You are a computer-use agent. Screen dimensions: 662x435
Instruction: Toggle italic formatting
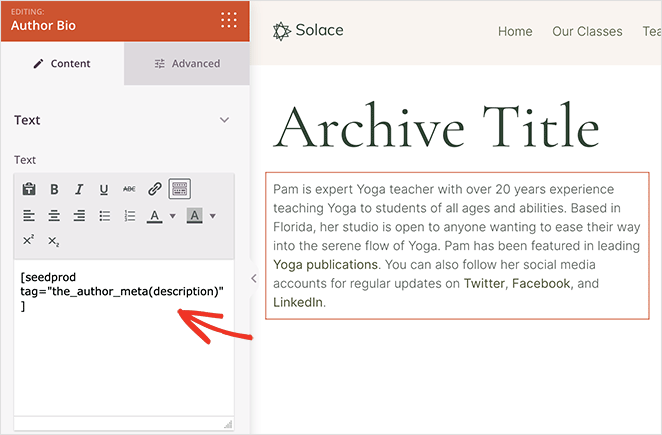coord(79,189)
